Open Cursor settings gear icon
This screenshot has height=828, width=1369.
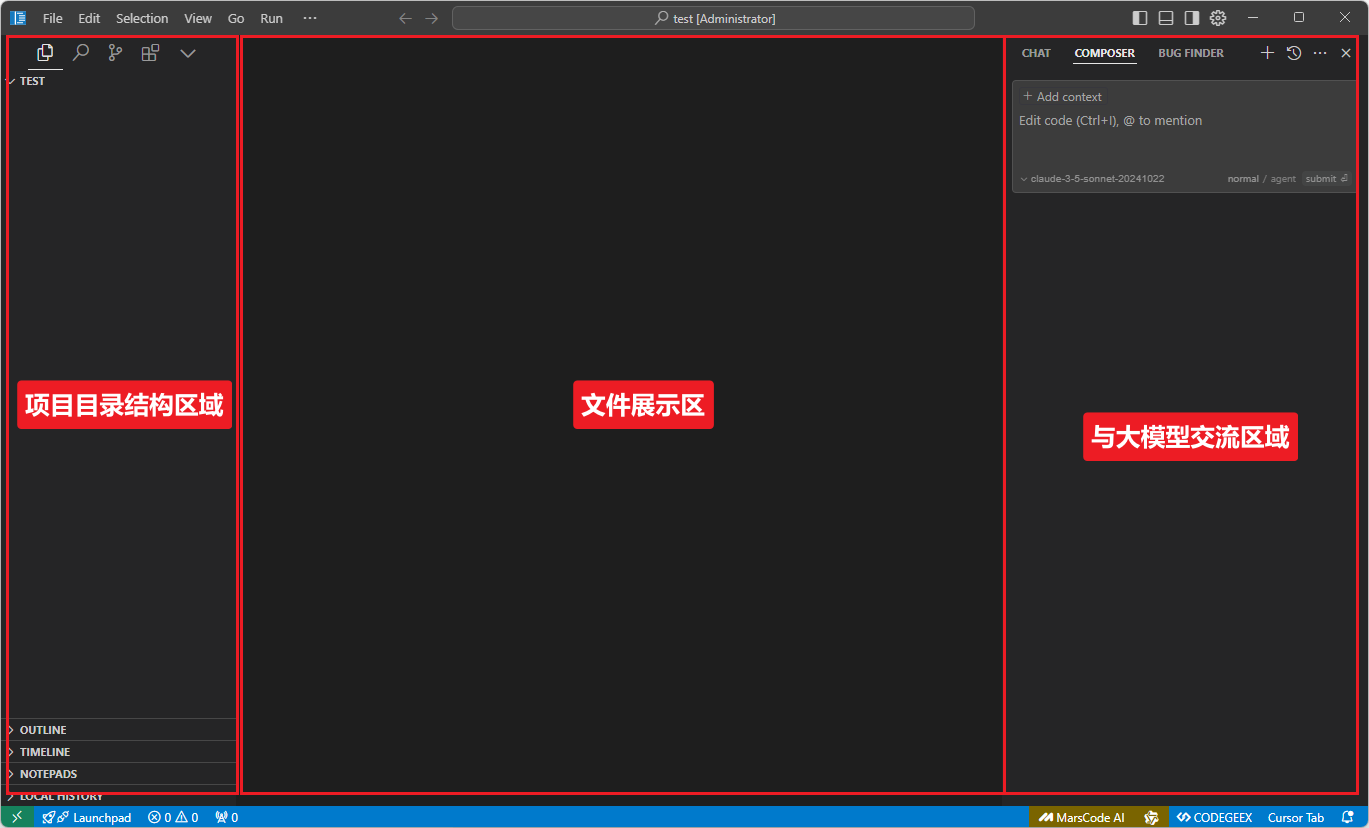click(x=1218, y=18)
